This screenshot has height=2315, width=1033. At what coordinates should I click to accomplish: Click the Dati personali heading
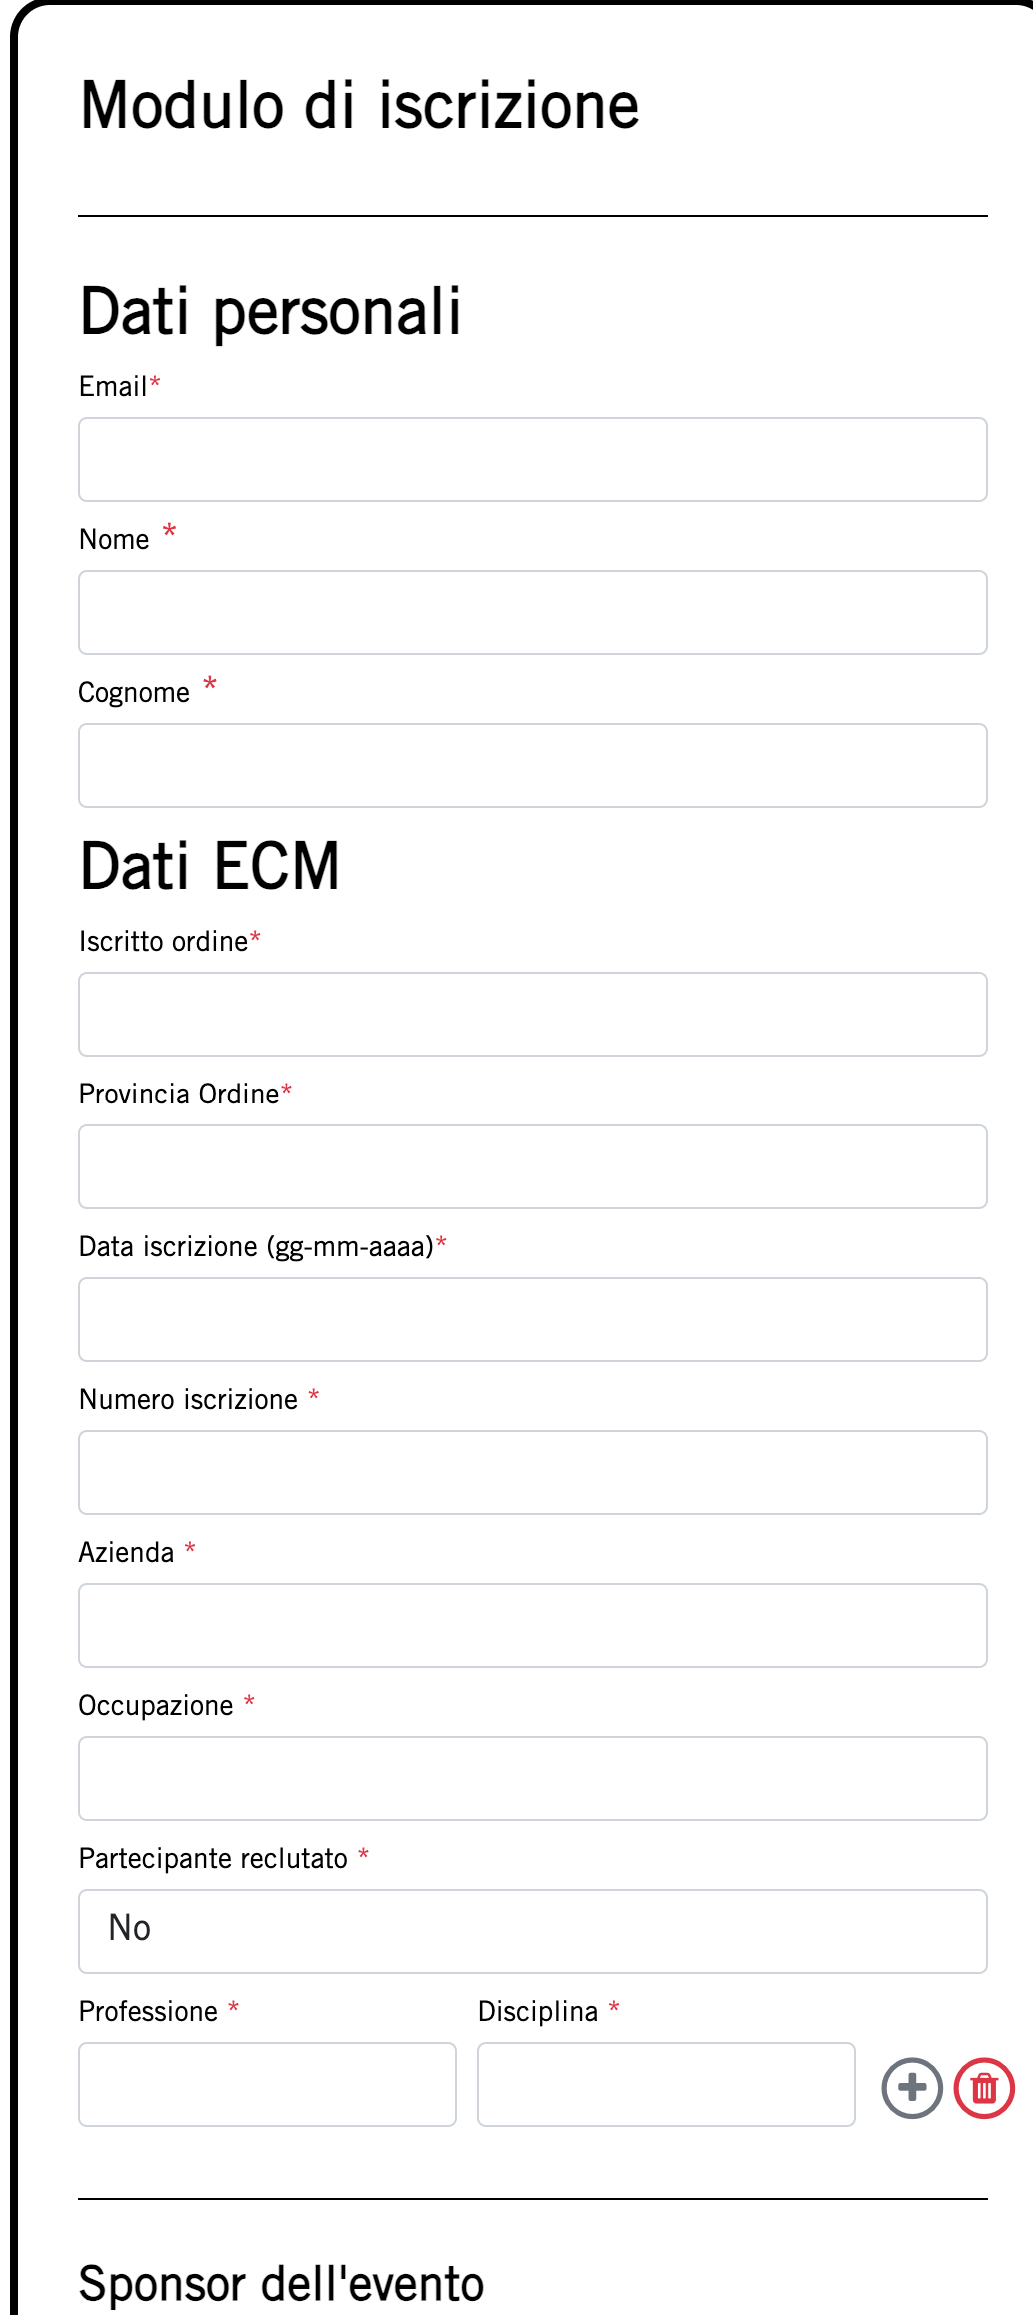point(270,312)
